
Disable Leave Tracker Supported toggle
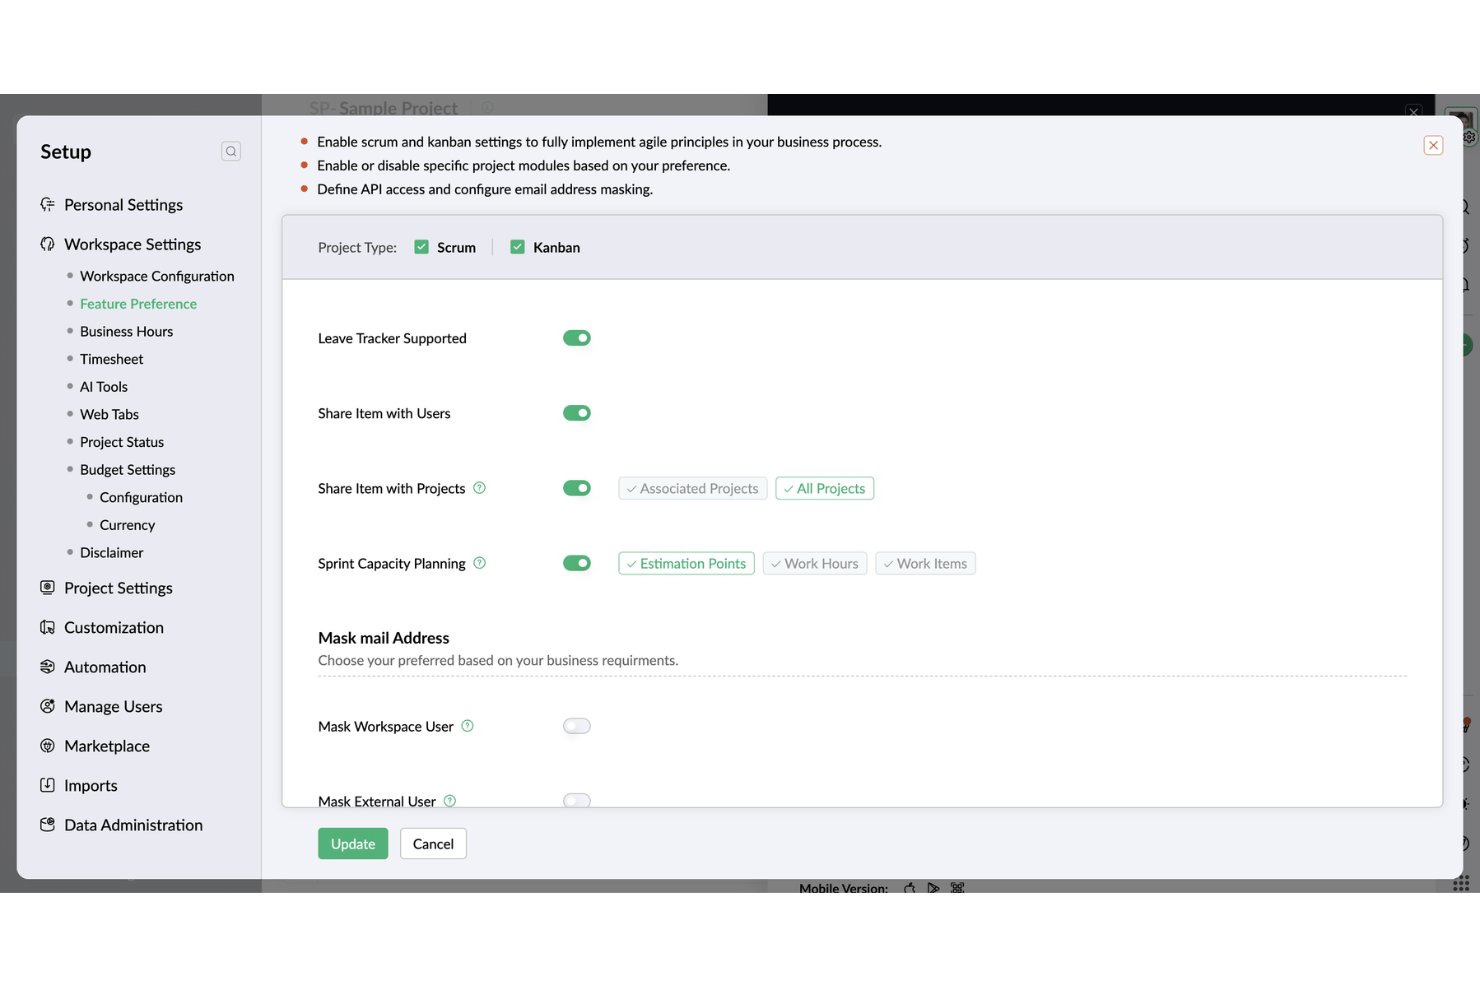pyautogui.click(x=577, y=338)
